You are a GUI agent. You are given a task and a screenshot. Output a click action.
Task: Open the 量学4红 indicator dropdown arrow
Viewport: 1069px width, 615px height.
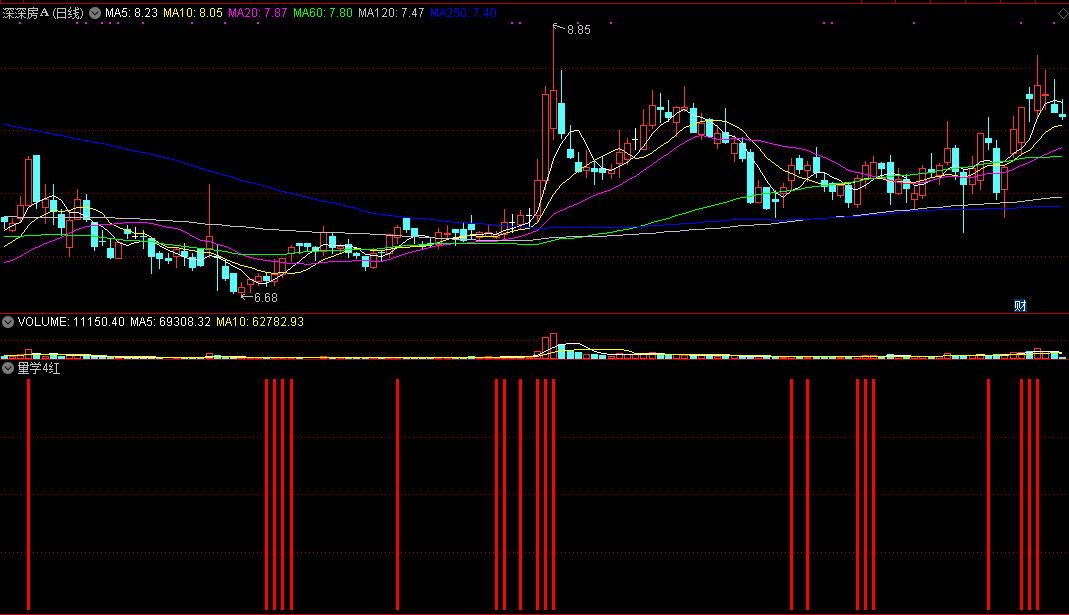[x=8, y=369]
